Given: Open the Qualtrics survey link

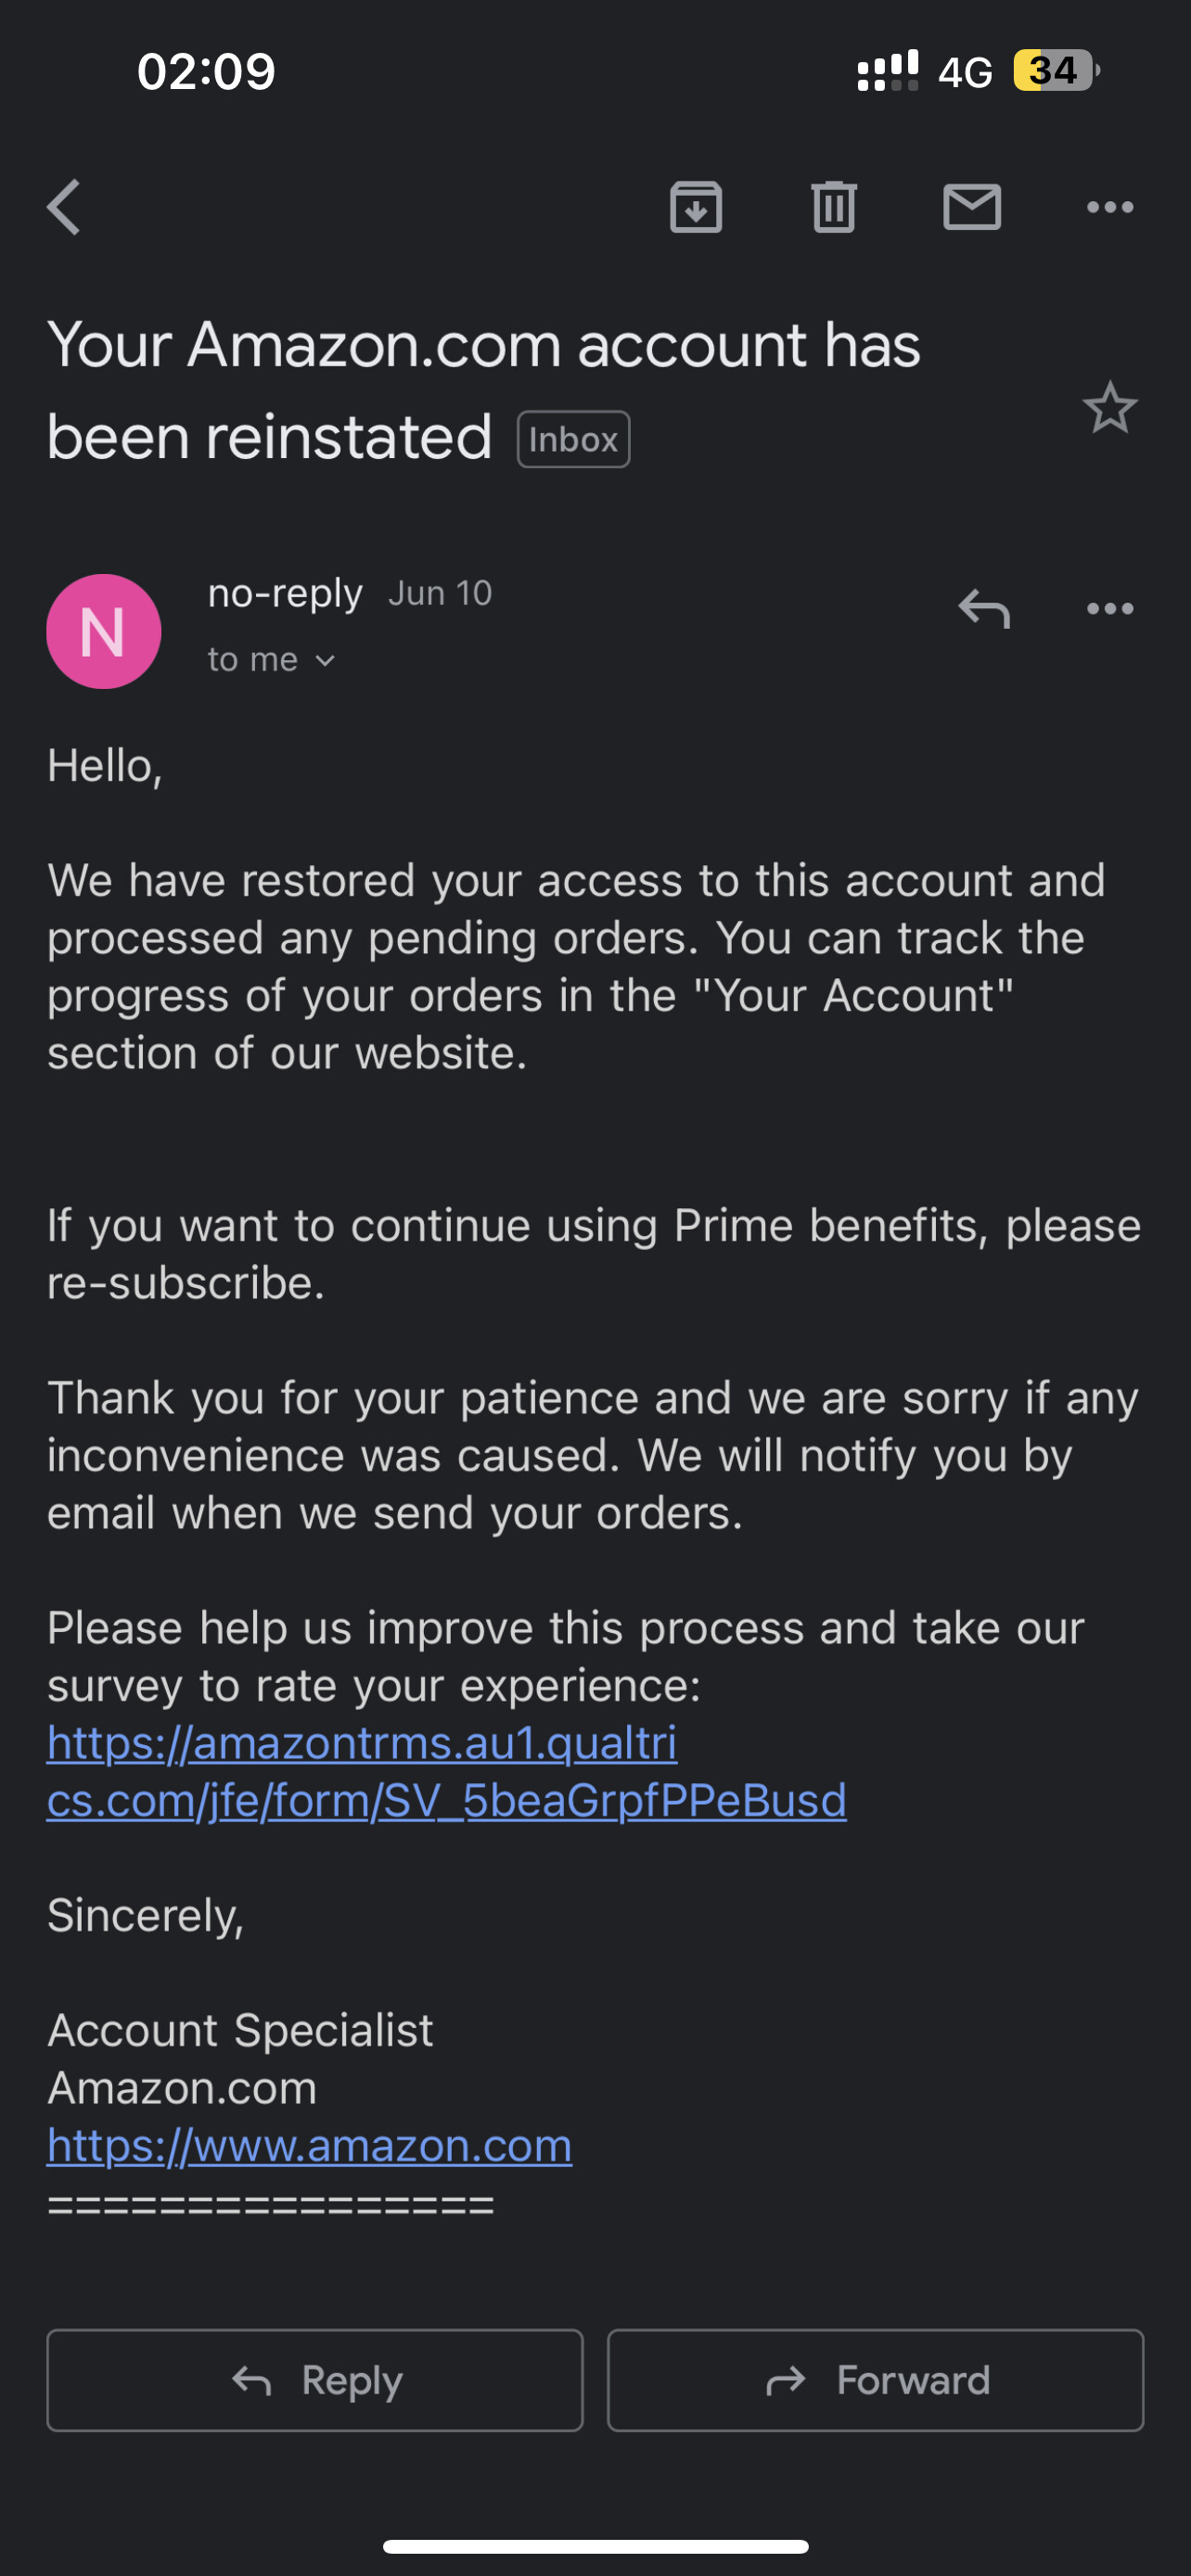Looking at the screenshot, I should (446, 1771).
